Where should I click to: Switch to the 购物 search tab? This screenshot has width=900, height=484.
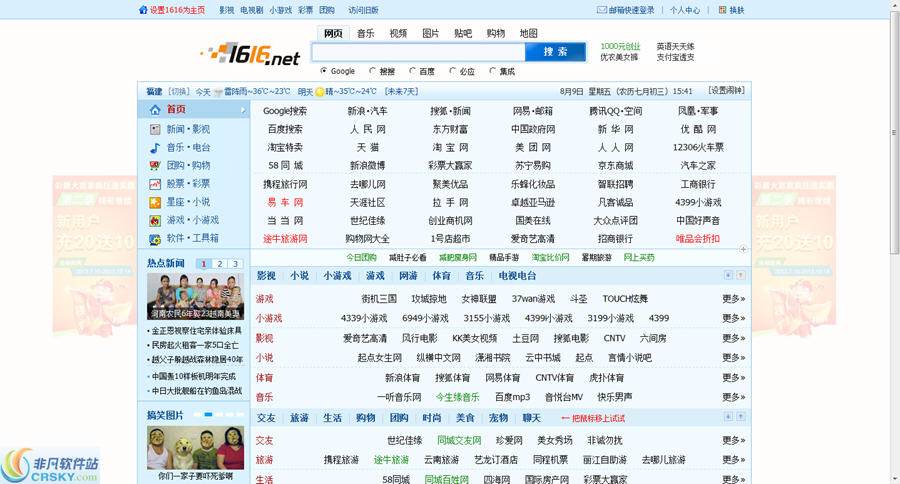(495, 33)
